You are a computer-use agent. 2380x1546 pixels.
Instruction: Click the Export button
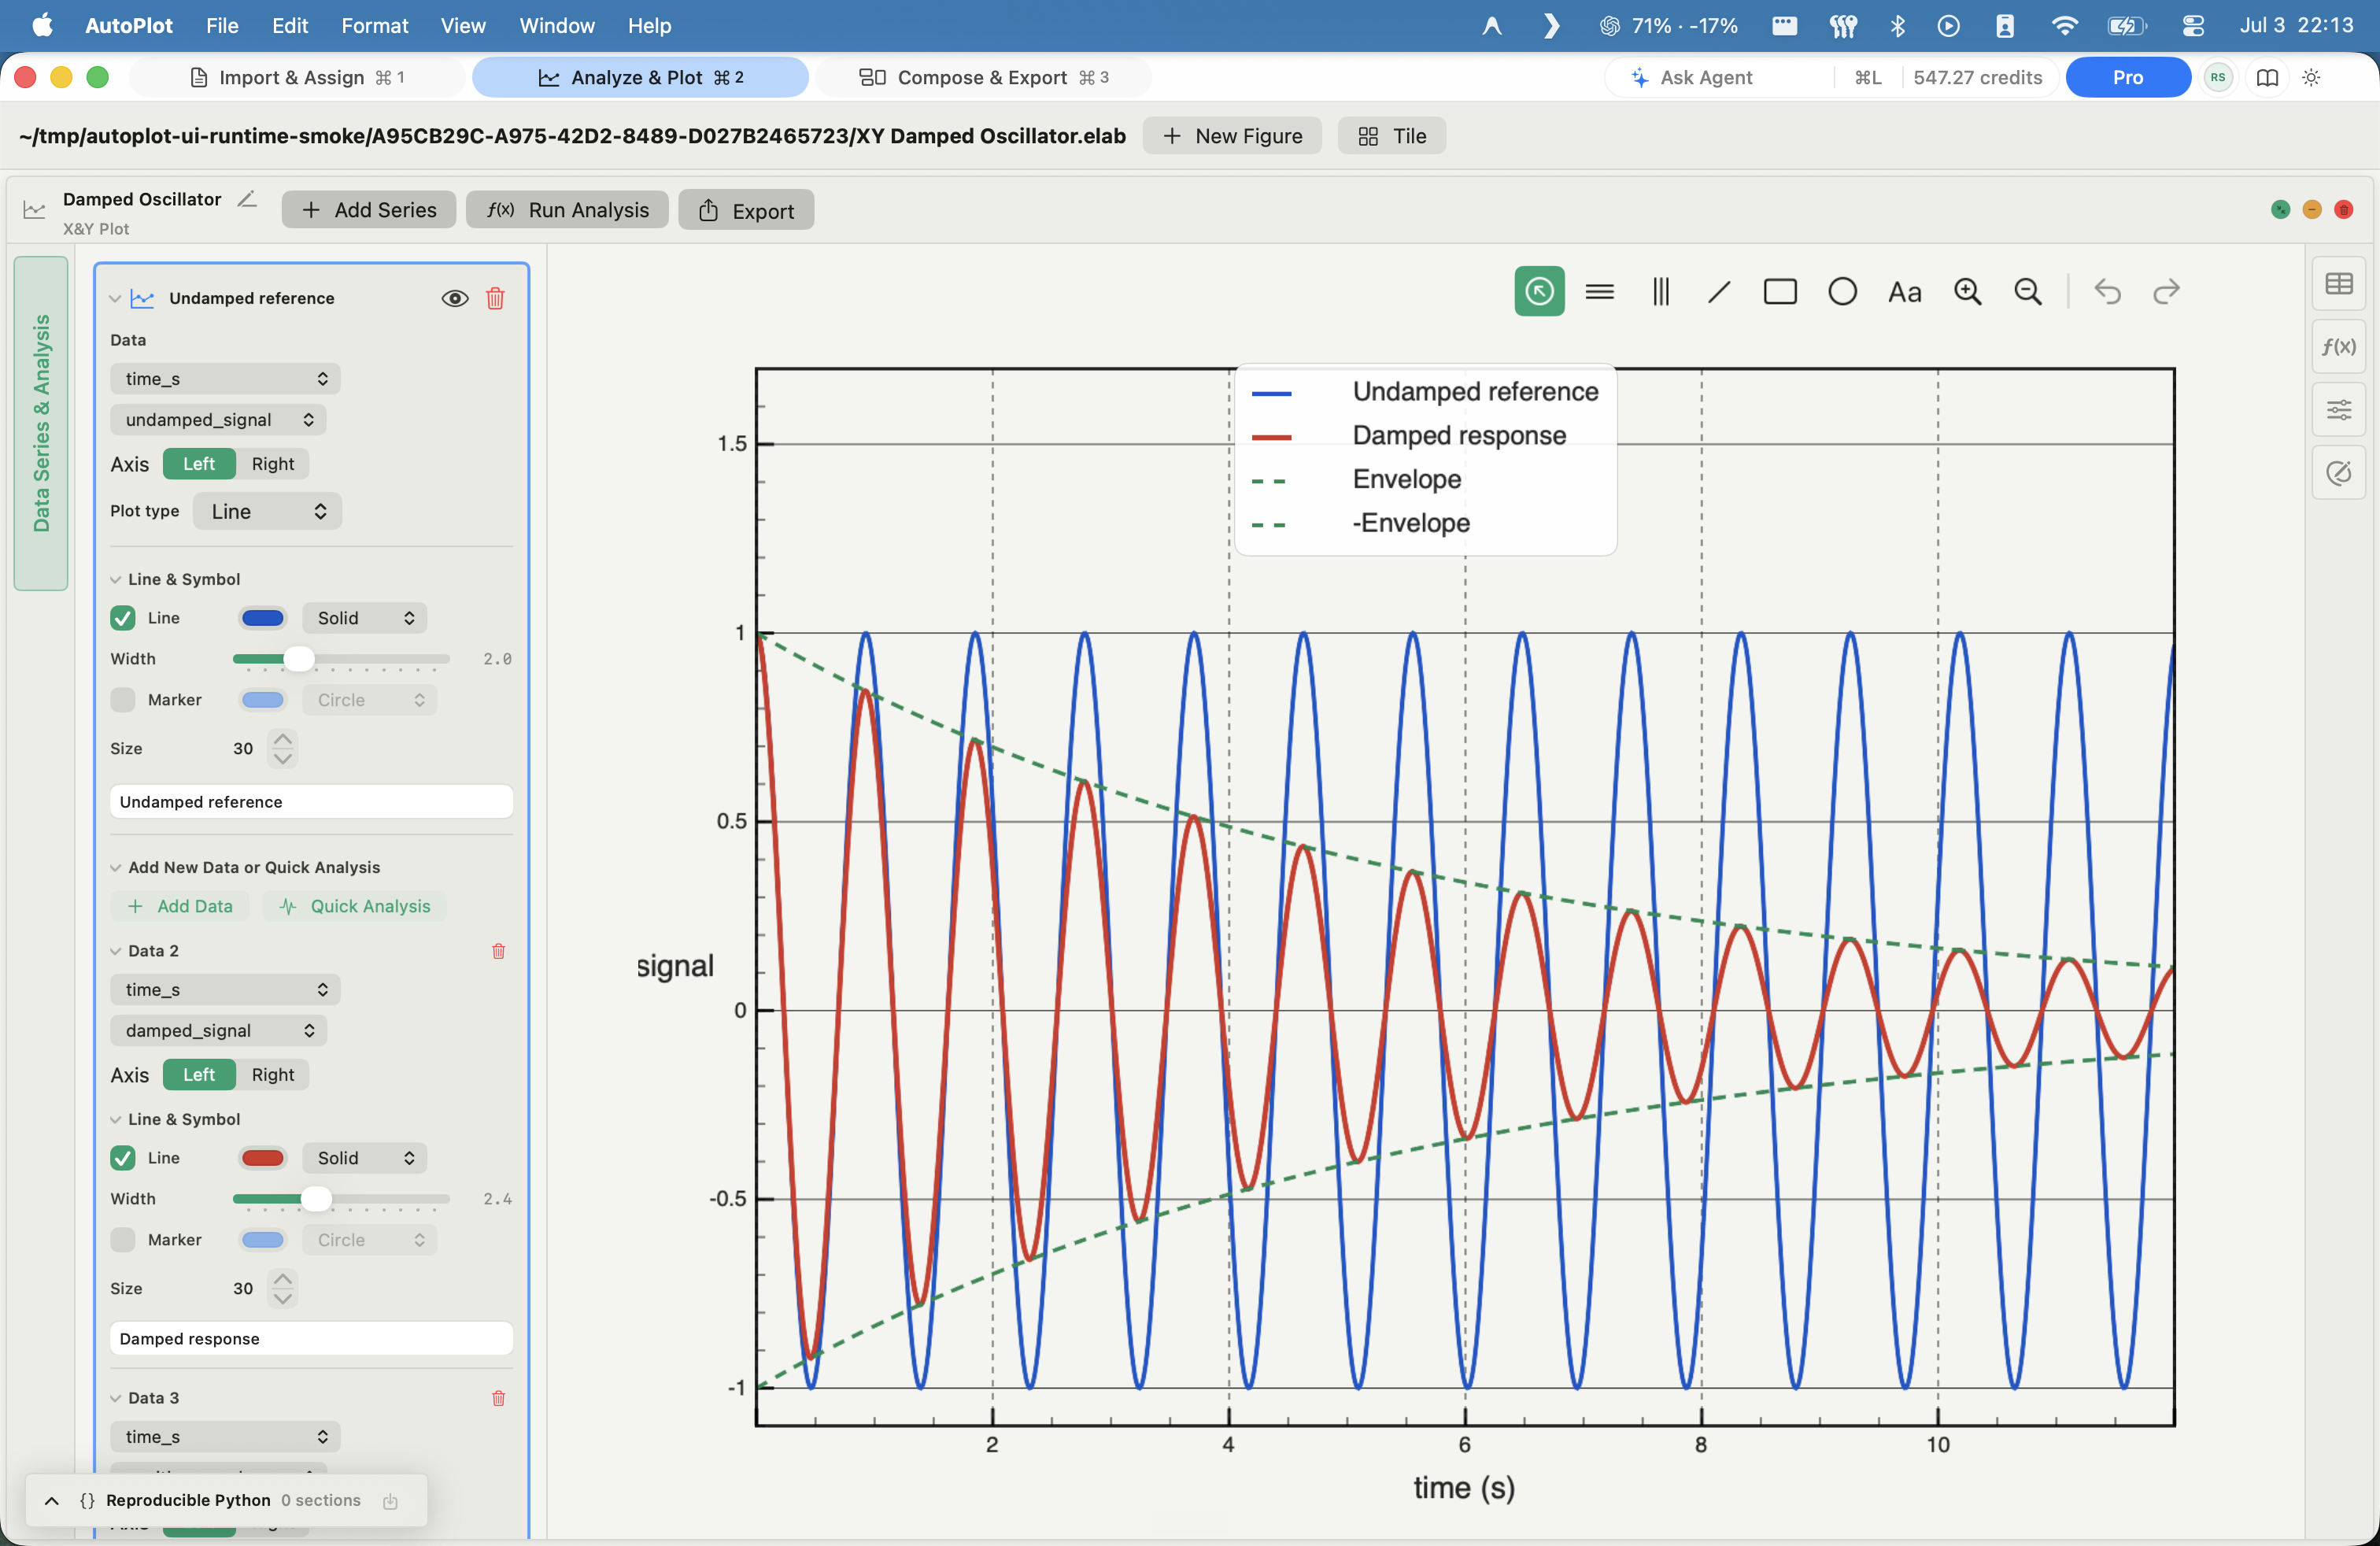[x=746, y=210]
